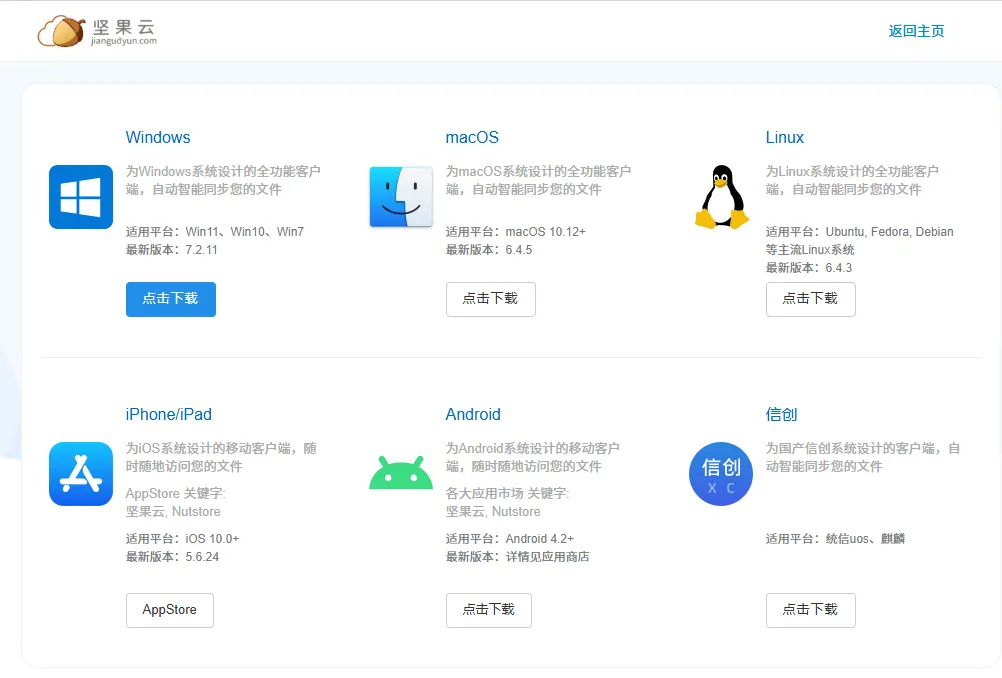Click the 为macOS系统设计 description text
This screenshot has width=1002, height=678.
tap(538, 180)
